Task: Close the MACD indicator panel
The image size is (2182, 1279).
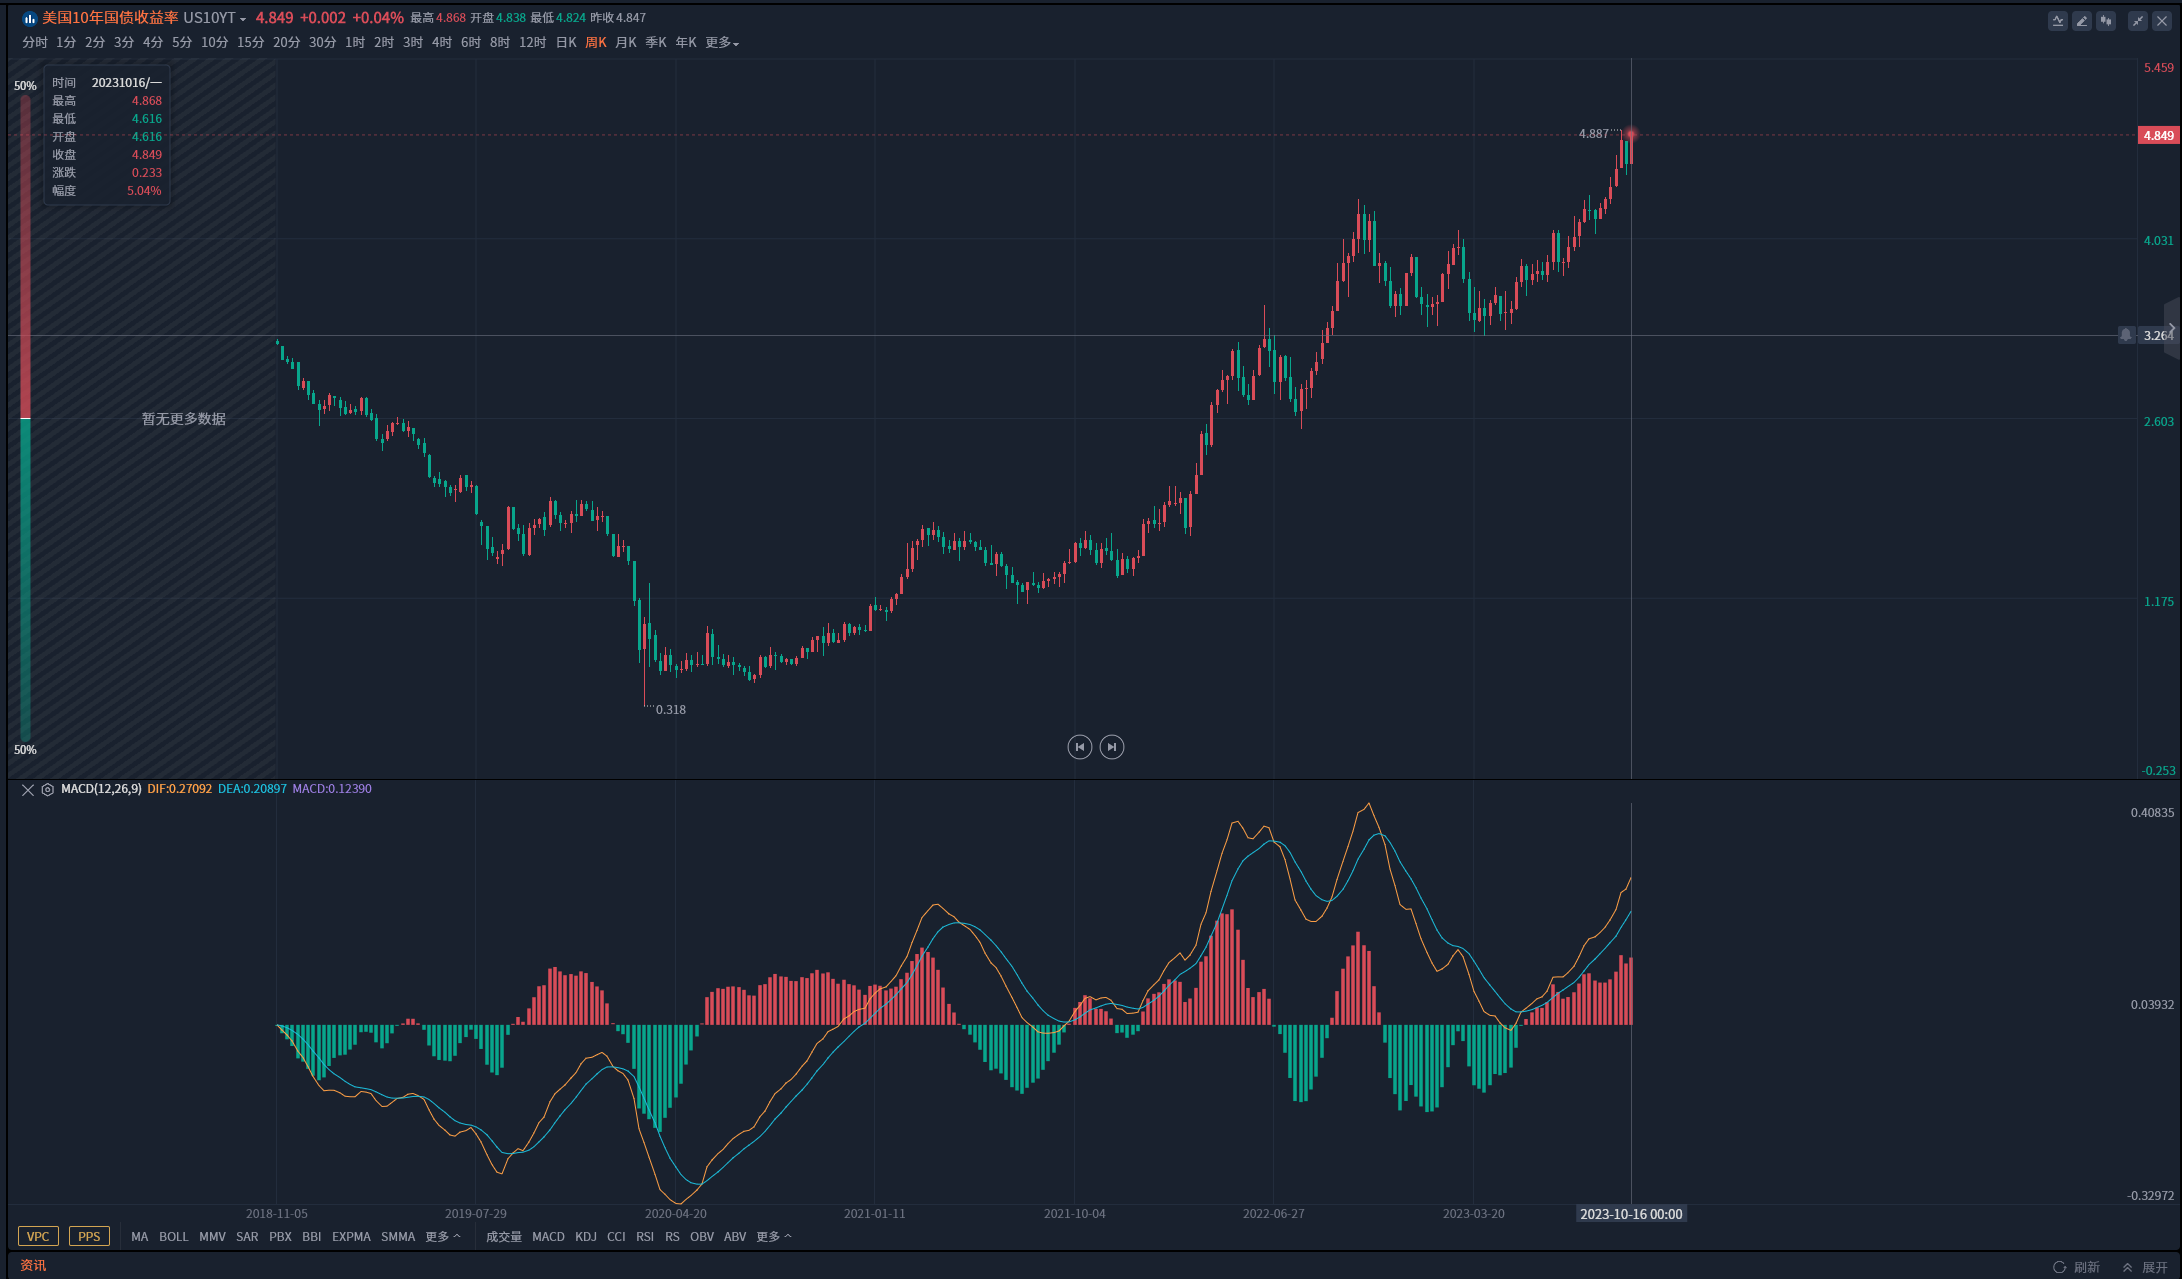Action: [x=28, y=790]
